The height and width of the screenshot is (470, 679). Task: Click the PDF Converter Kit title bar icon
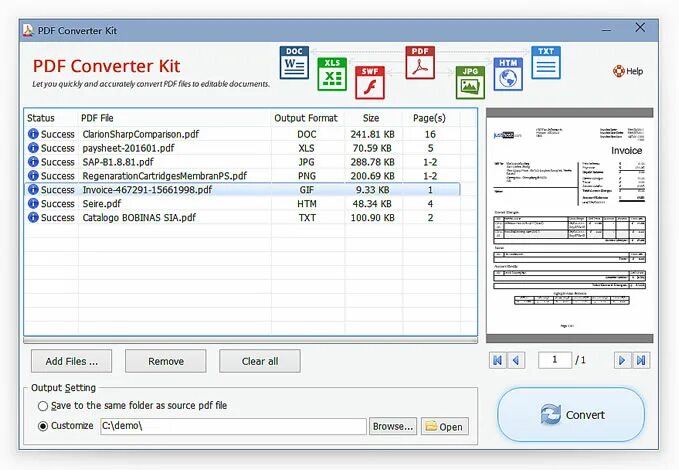click(x=28, y=30)
